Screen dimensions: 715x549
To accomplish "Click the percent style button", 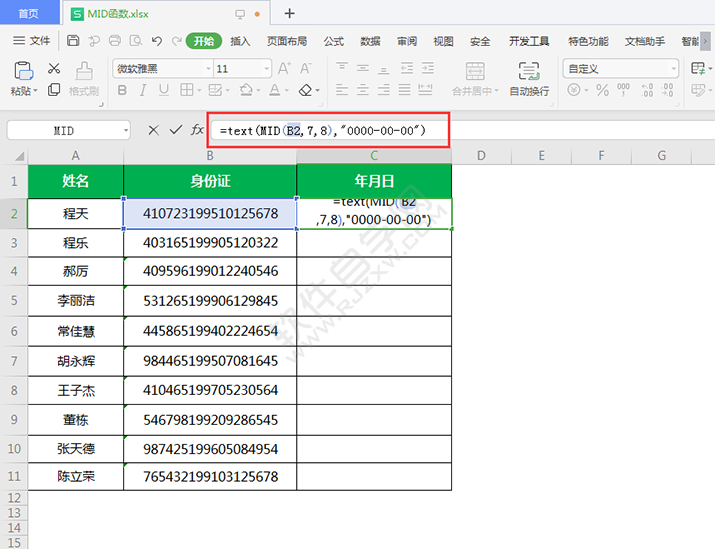I will (x=602, y=90).
